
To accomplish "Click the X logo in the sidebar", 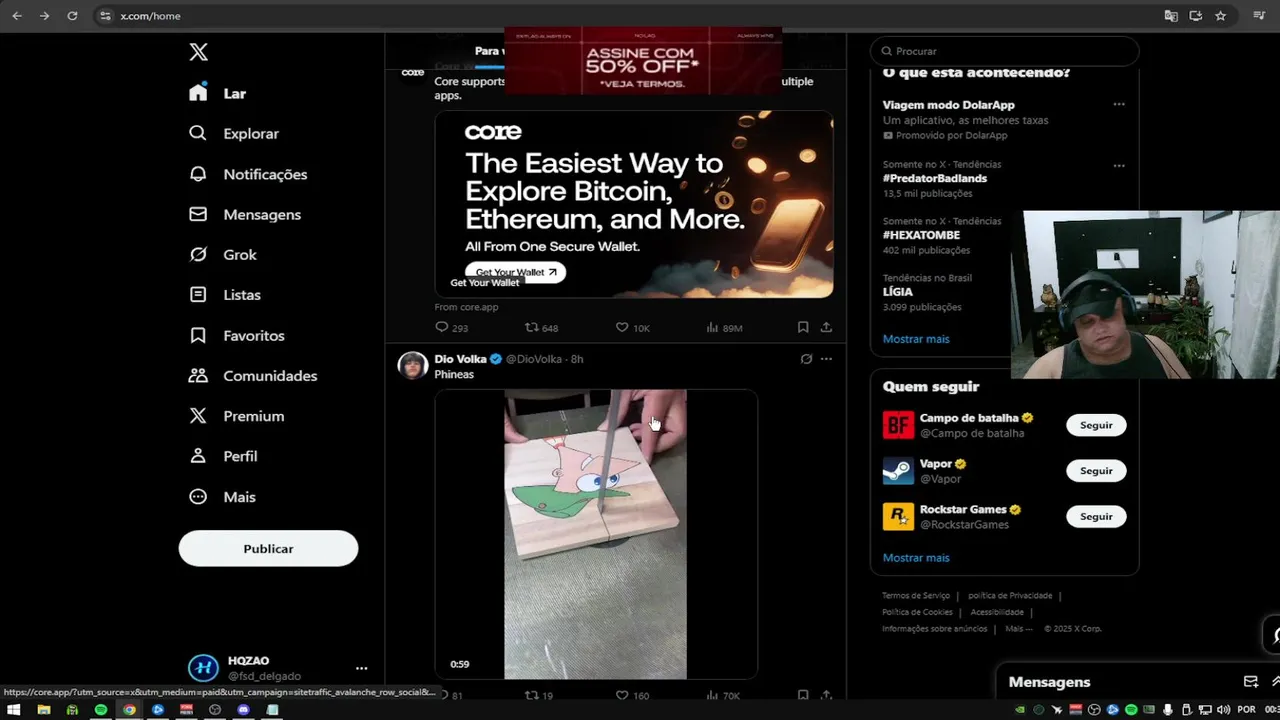I will tap(198, 53).
